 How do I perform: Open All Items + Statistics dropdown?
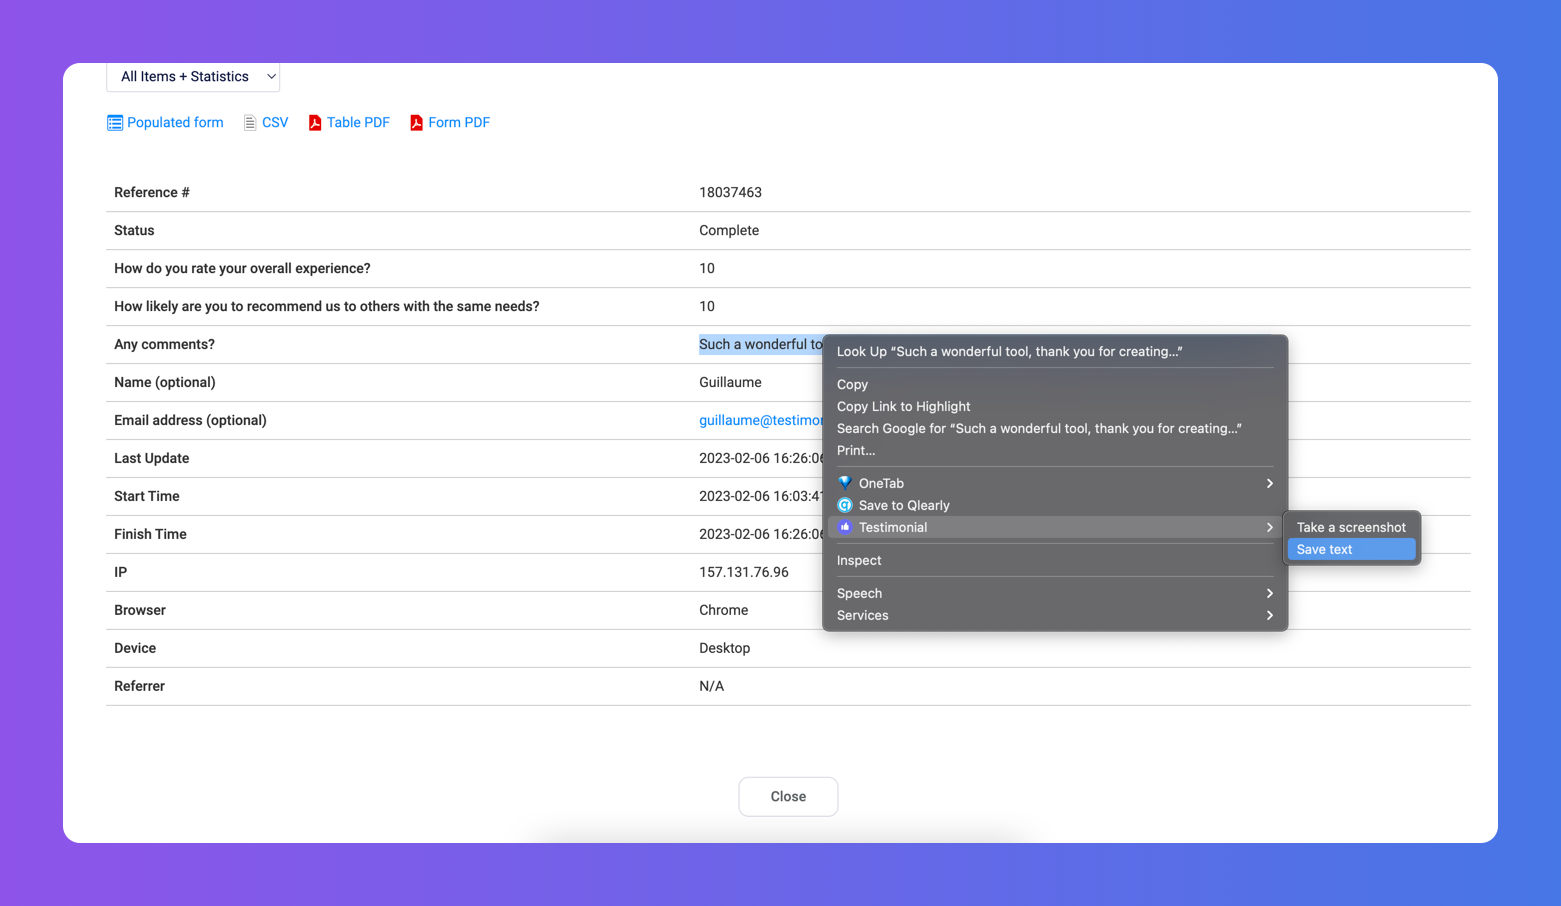click(193, 77)
